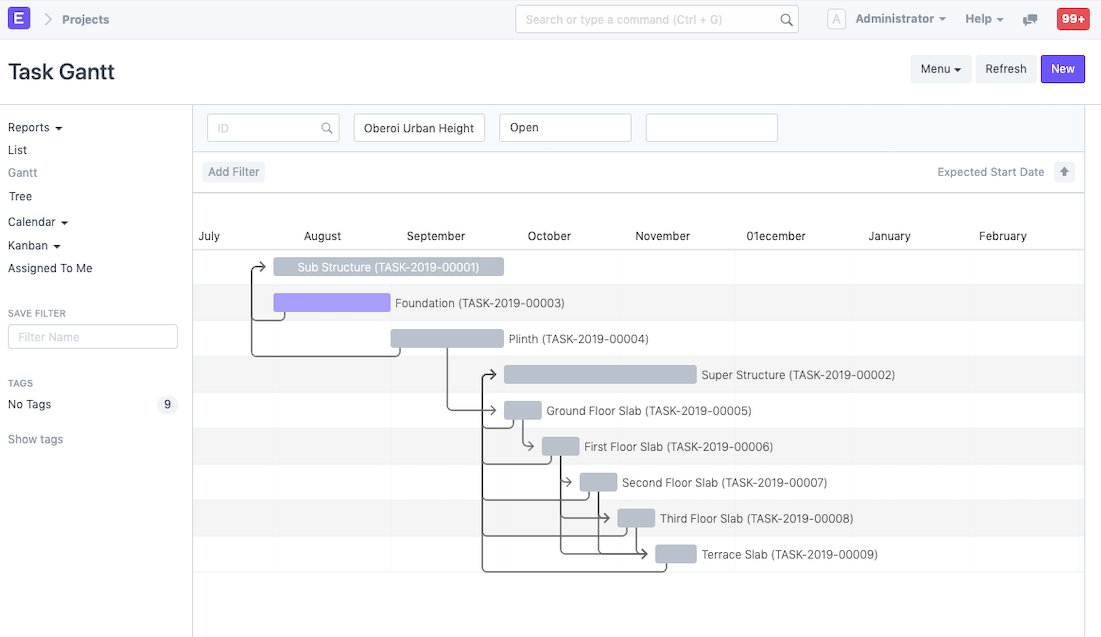Click the Filter Name input field

coord(93,337)
